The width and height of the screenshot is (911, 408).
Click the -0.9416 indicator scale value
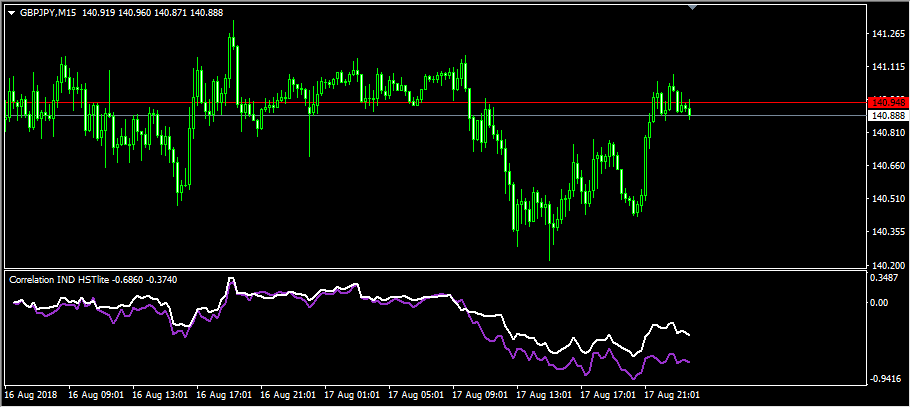tap(888, 378)
